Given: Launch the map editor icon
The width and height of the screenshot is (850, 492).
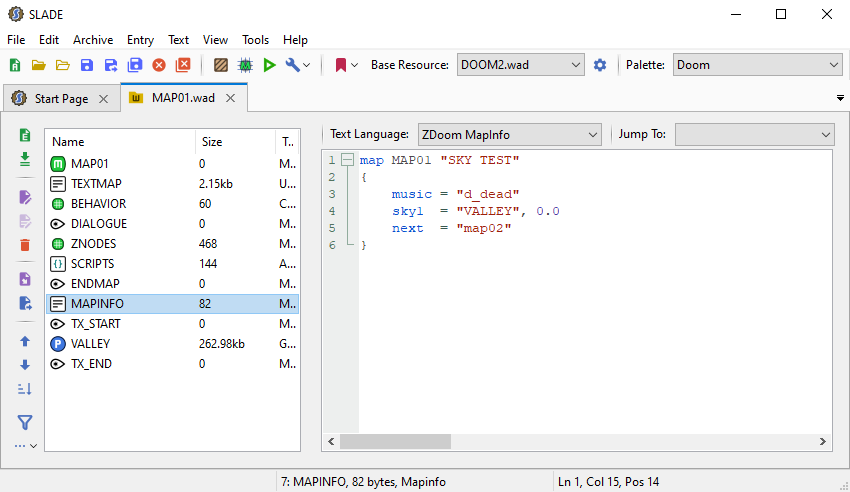Looking at the screenshot, I should click(245, 66).
